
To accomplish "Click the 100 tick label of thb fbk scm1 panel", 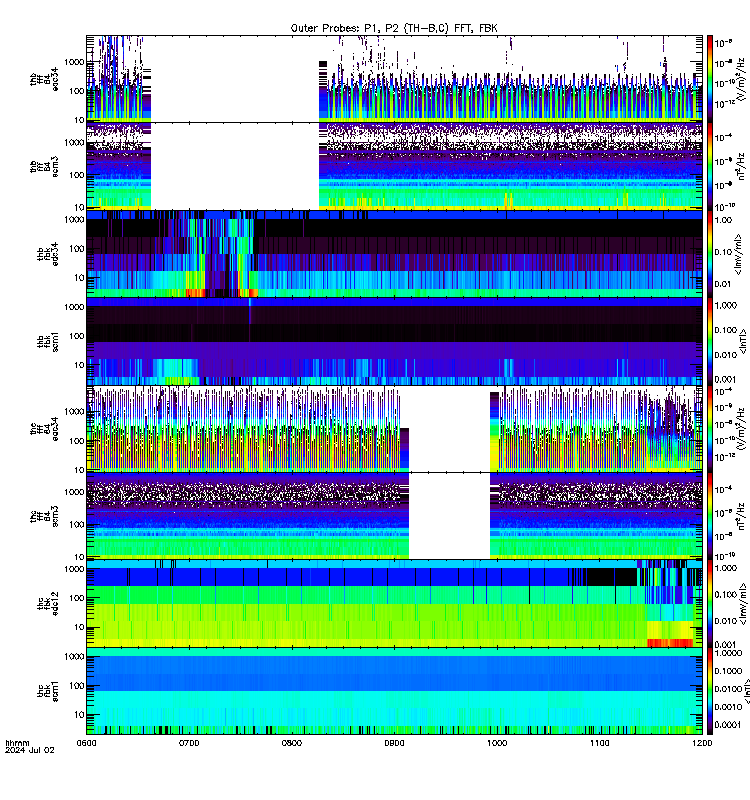I will (77, 336).
